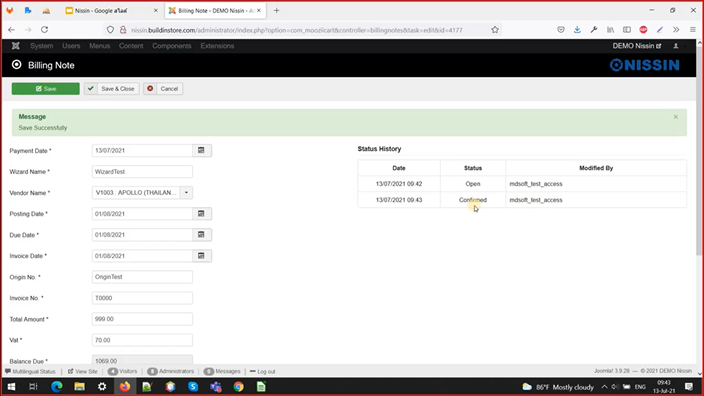Click the Confirmed status history cell
704x396 pixels.
pyautogui.click(x=473, y=200)
